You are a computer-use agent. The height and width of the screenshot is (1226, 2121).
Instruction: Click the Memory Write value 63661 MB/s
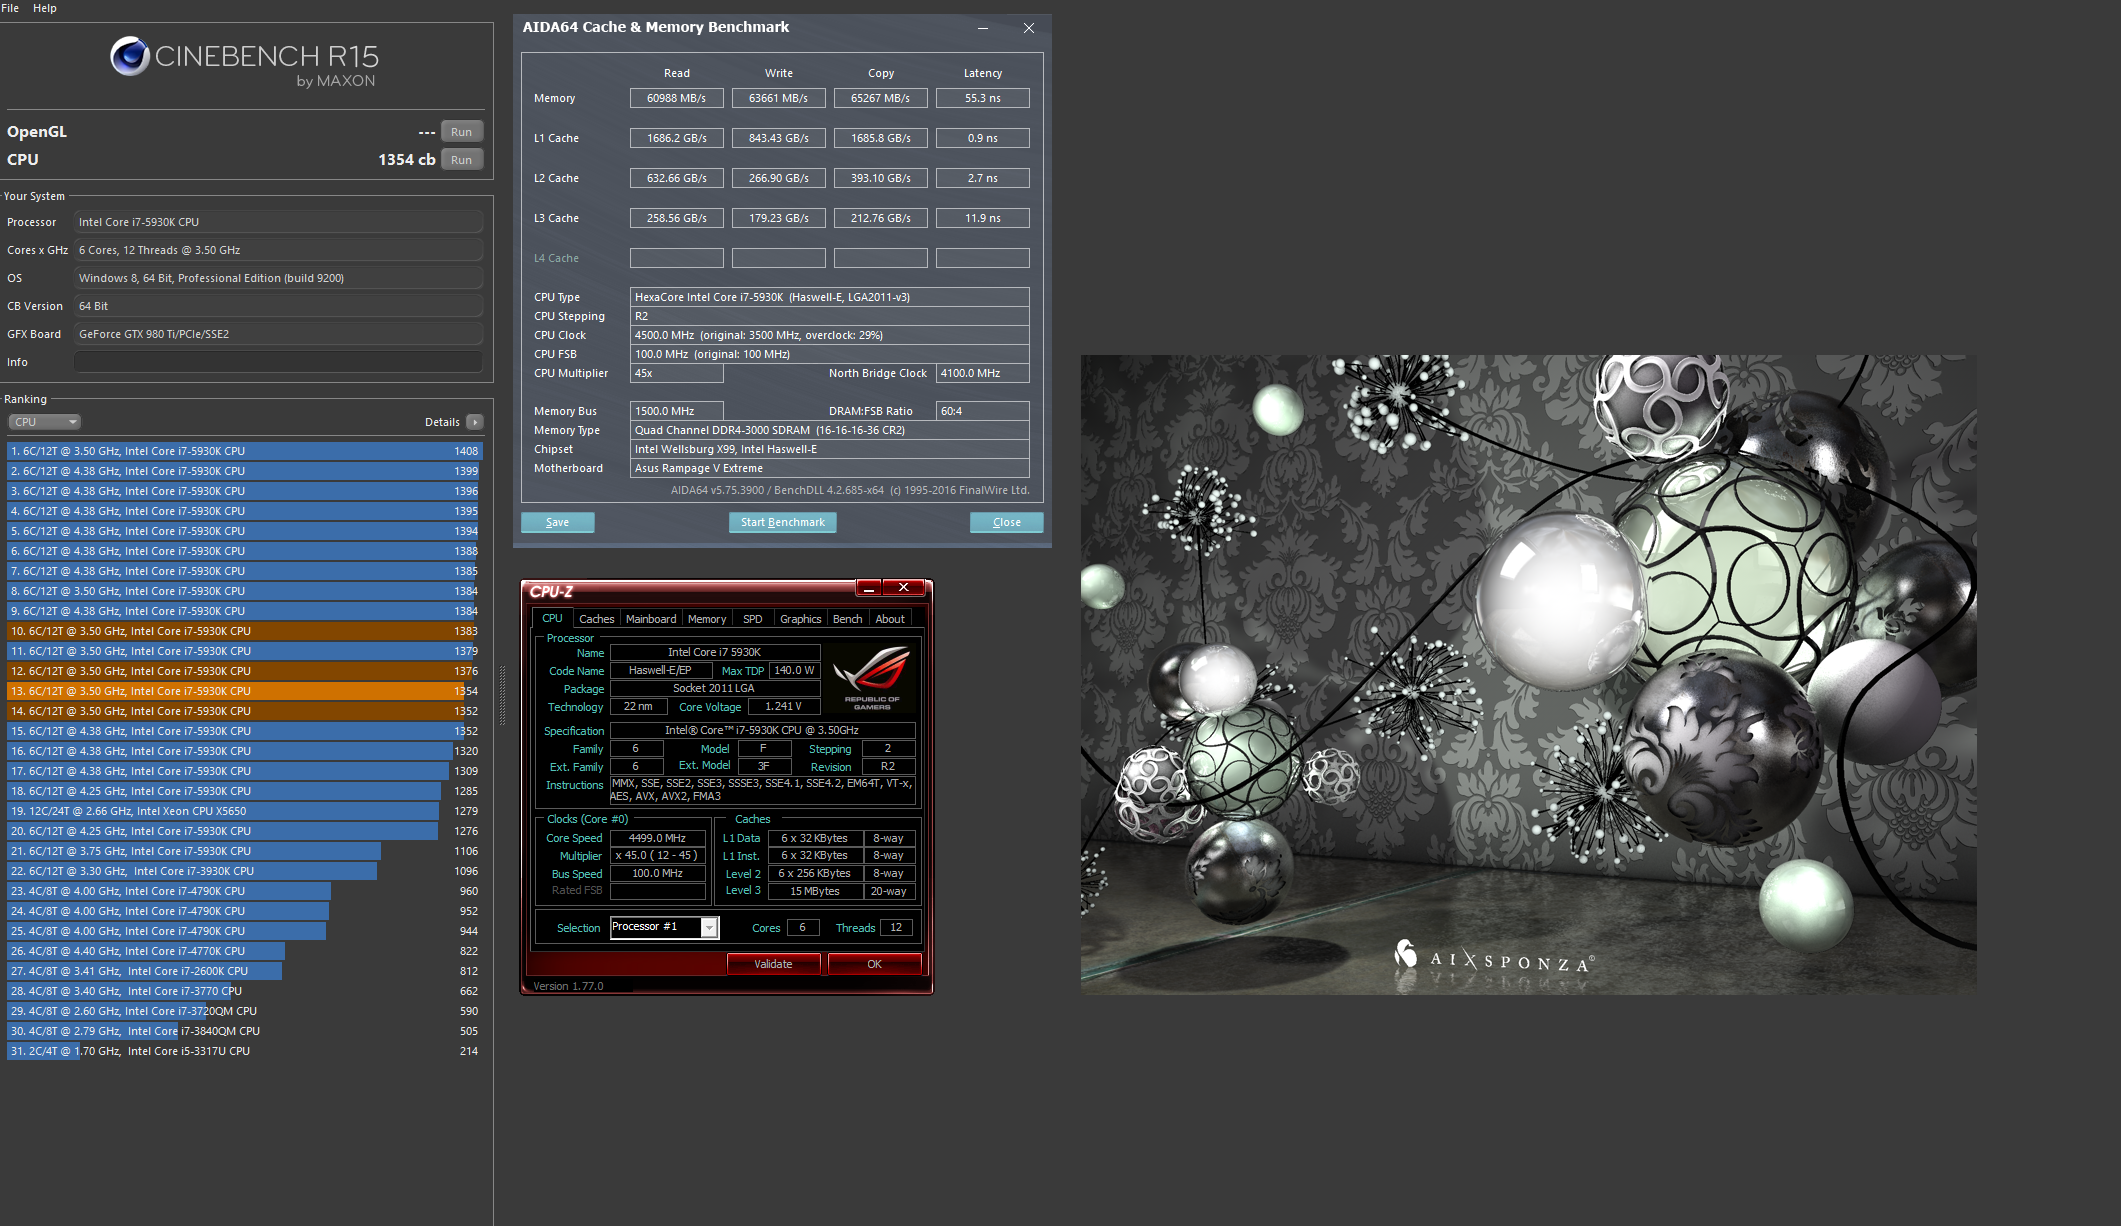click(x=779, y=98)
